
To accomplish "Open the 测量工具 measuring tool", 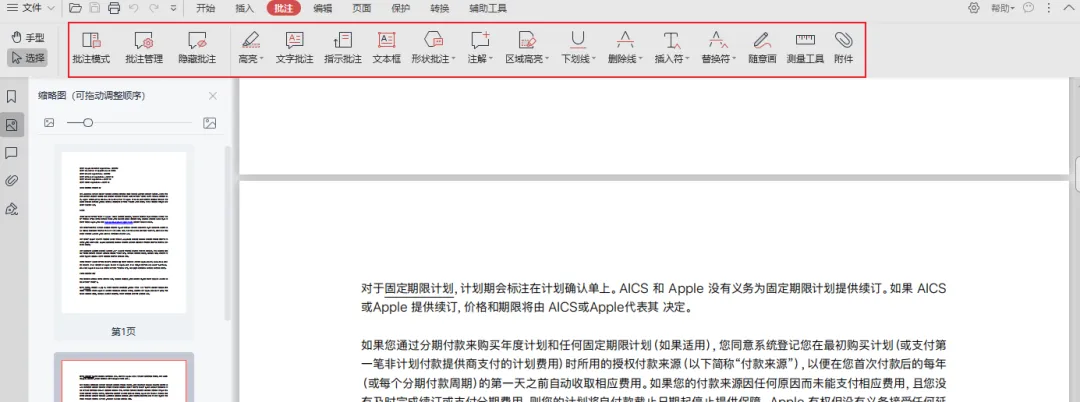I will pos(805,48).
